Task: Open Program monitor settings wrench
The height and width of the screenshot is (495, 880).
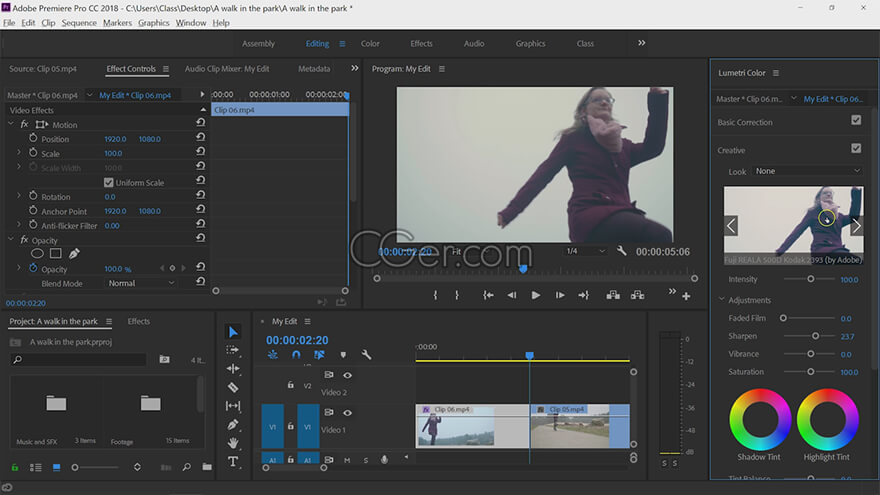Action: (621, 251)
